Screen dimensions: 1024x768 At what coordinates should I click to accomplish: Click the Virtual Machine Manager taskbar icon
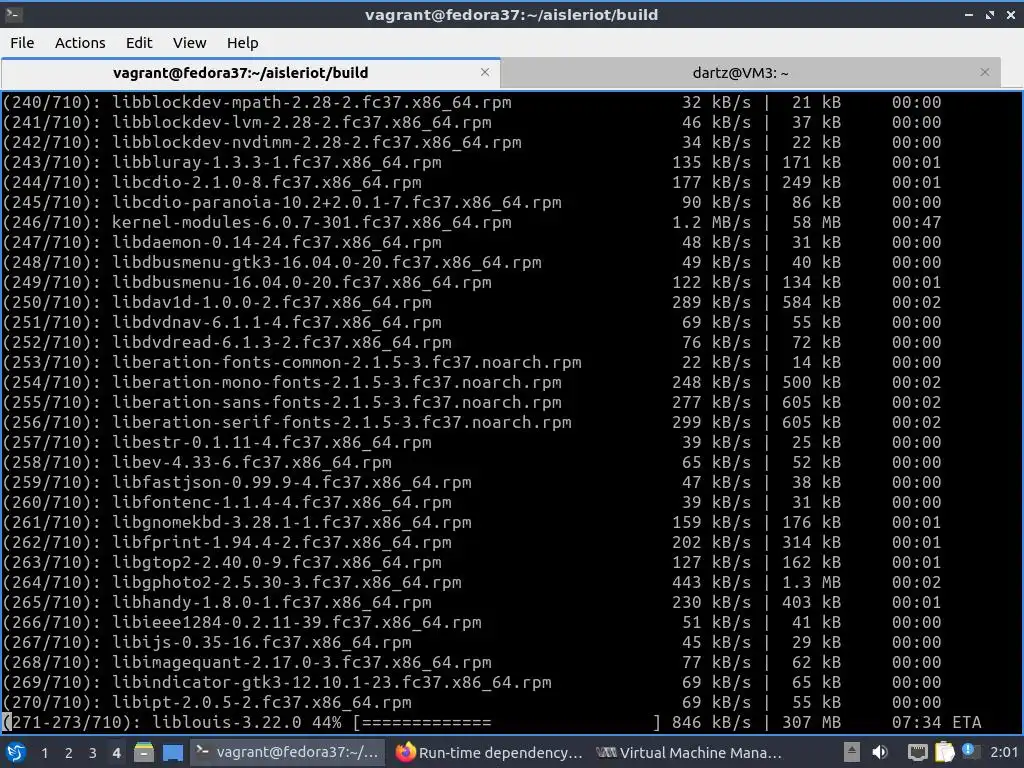tap(606, 752)
